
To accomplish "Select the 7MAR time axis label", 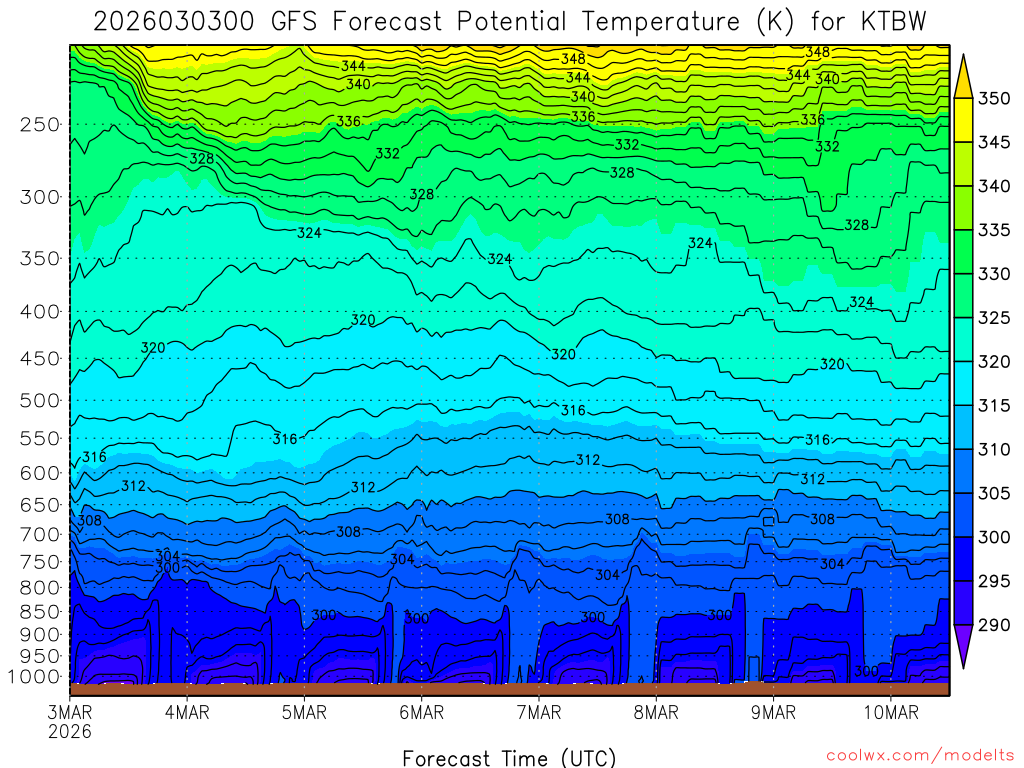I will click(539, 712).
